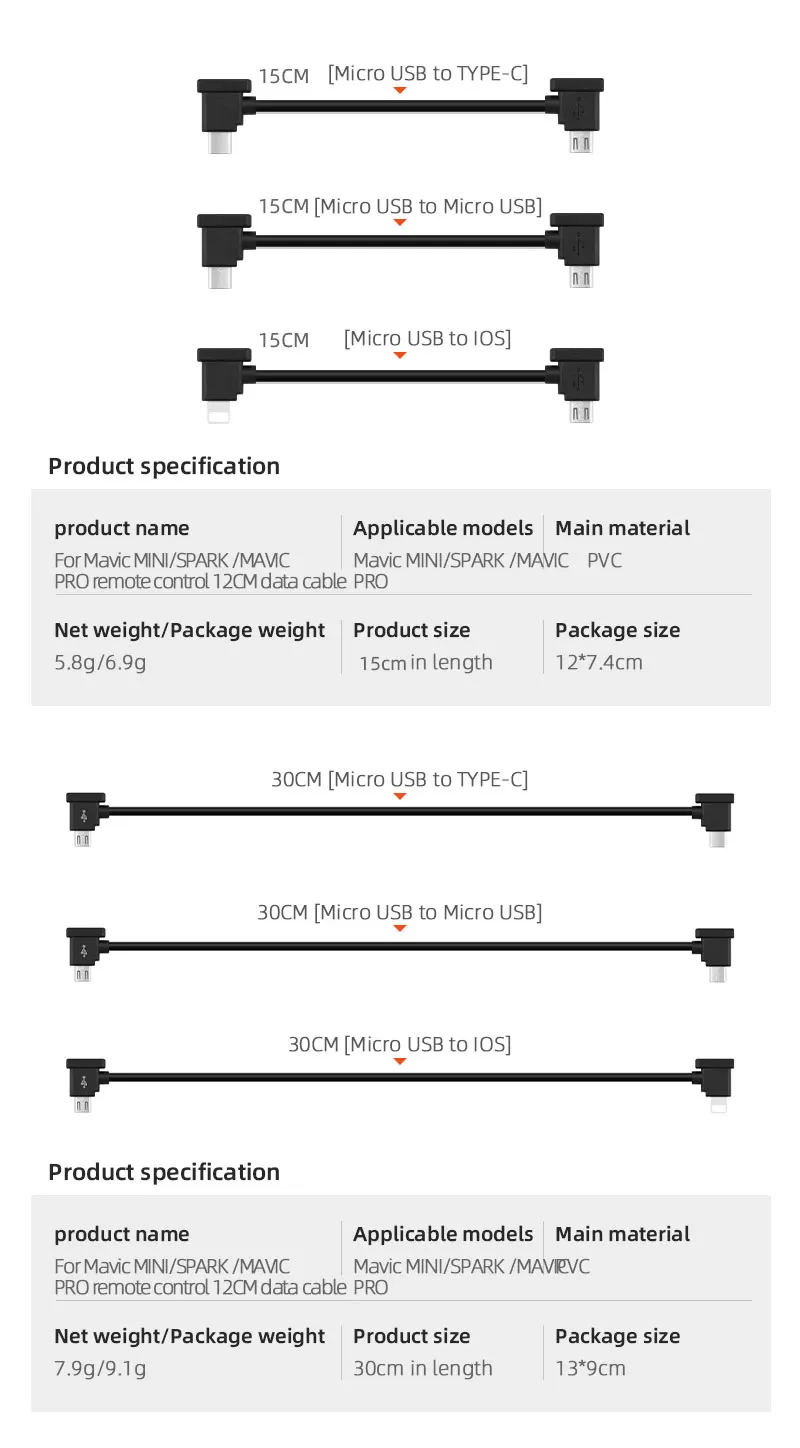This screenshot has width=800, height=1448.
Task: Click the 30CM [Micro USB to Micro USB] label
Action: 400,912
